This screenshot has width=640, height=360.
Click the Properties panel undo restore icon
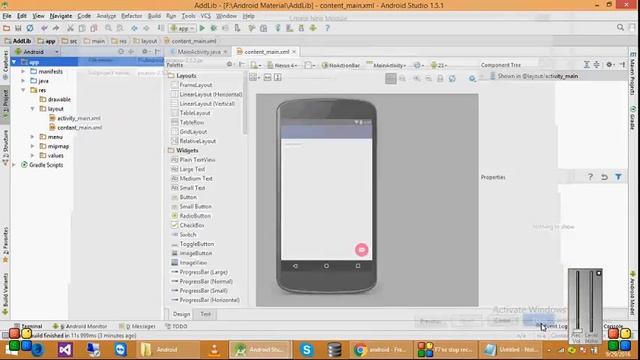tap(604, 177)
